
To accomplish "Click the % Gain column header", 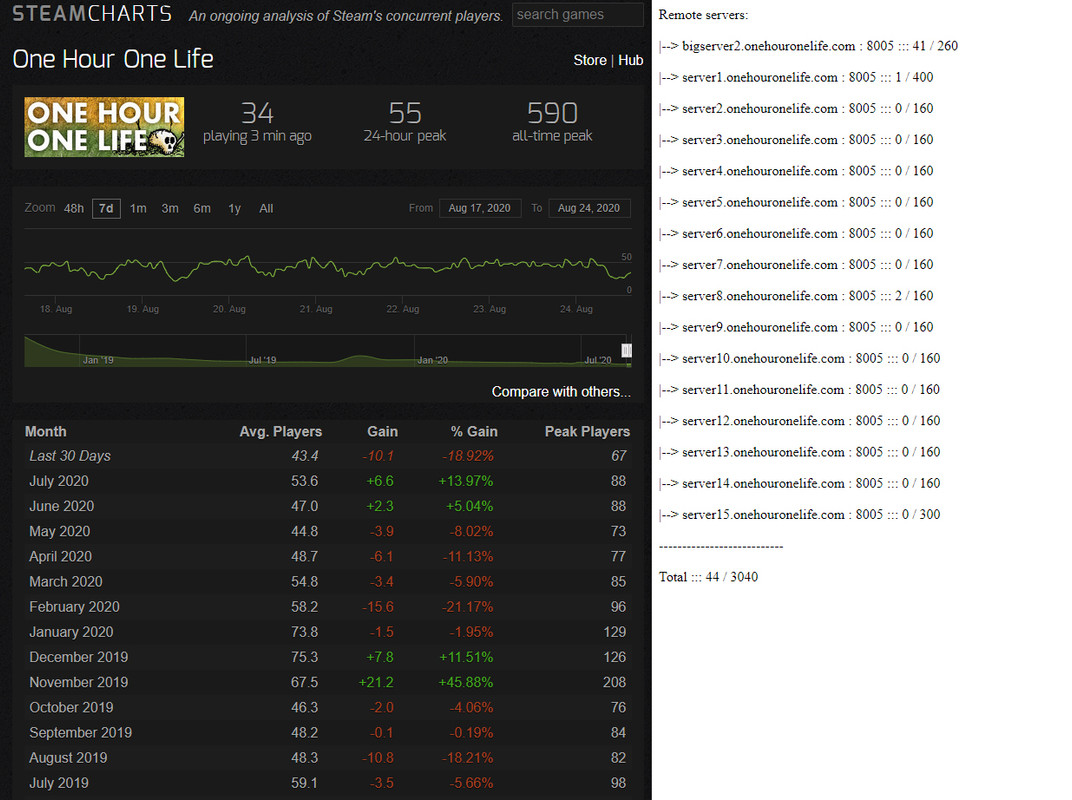I will click(474, 431).
